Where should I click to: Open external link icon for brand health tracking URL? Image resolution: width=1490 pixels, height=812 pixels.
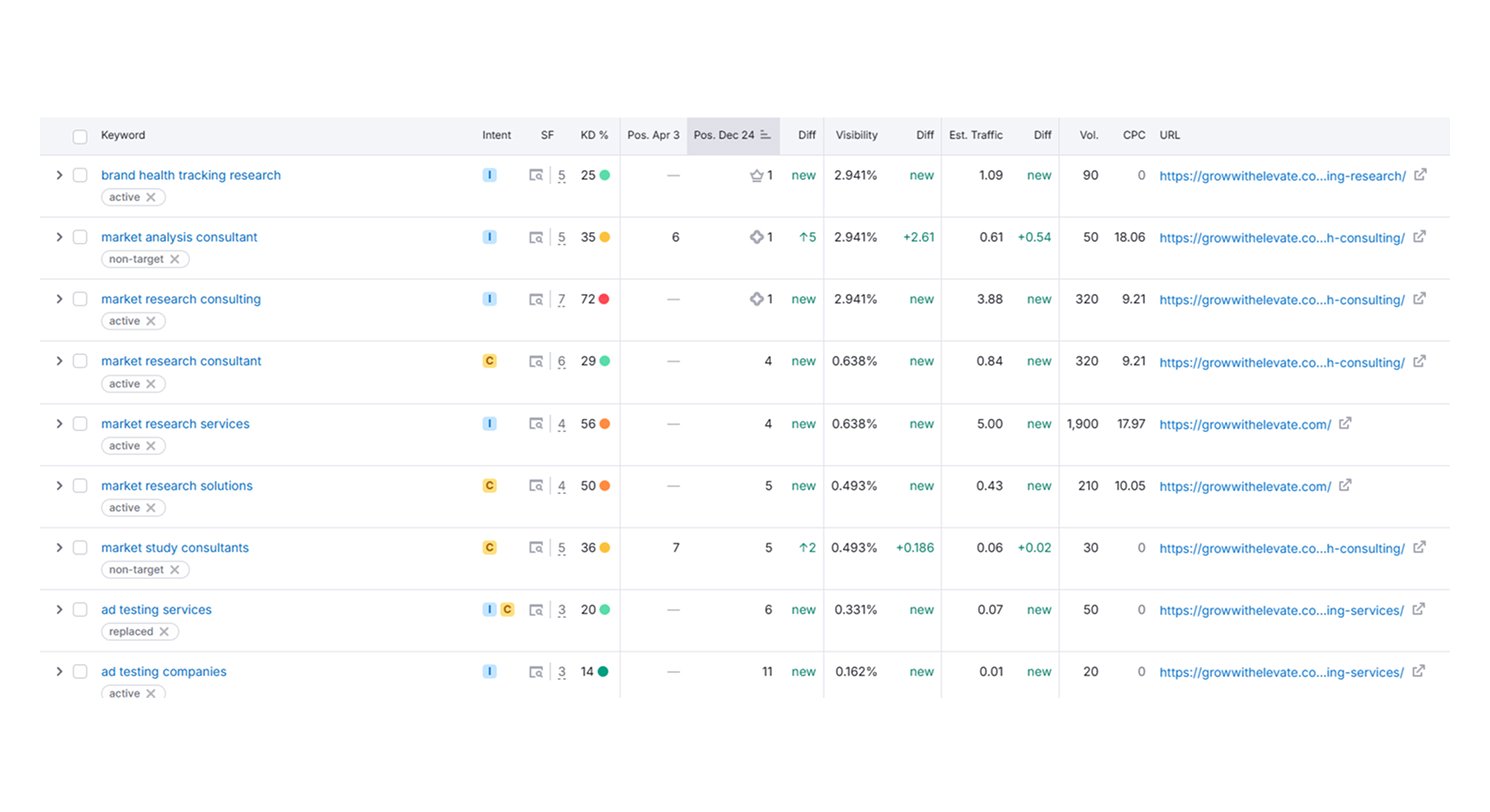[1420, 175]
